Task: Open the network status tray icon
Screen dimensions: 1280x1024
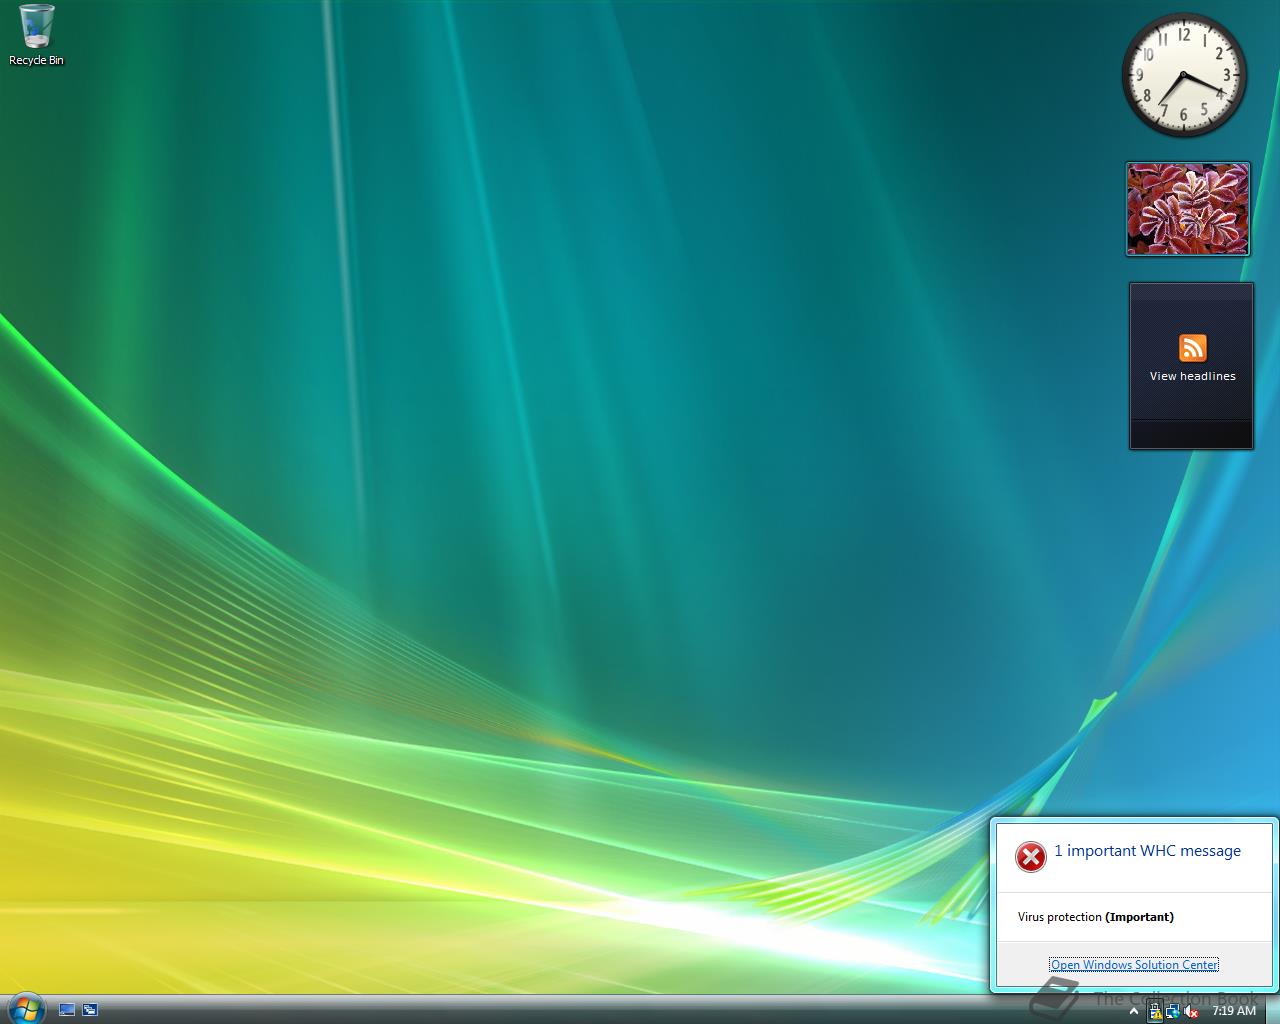Action: coord(1173,1011)
